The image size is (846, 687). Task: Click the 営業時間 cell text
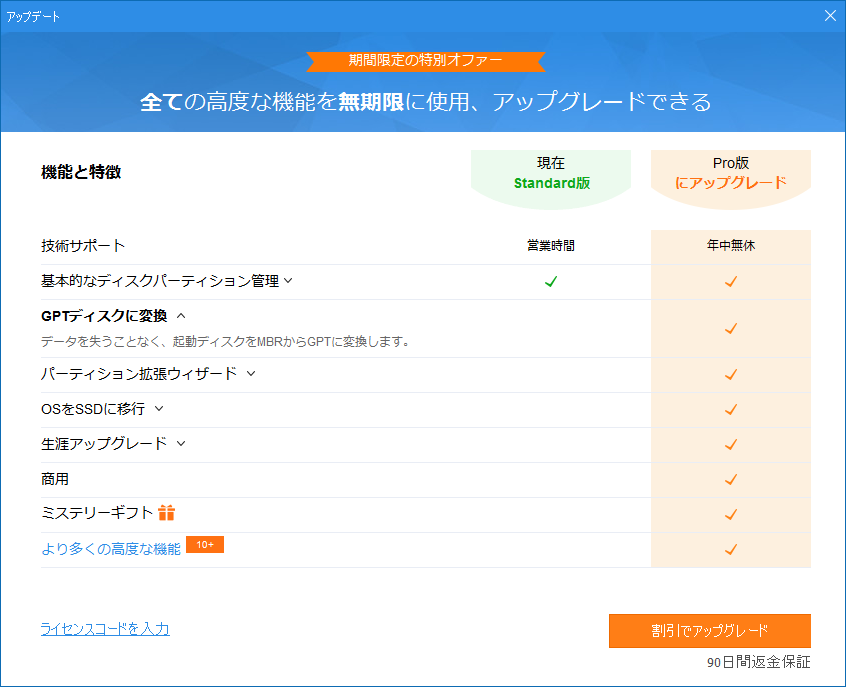[x=551, y=246]
